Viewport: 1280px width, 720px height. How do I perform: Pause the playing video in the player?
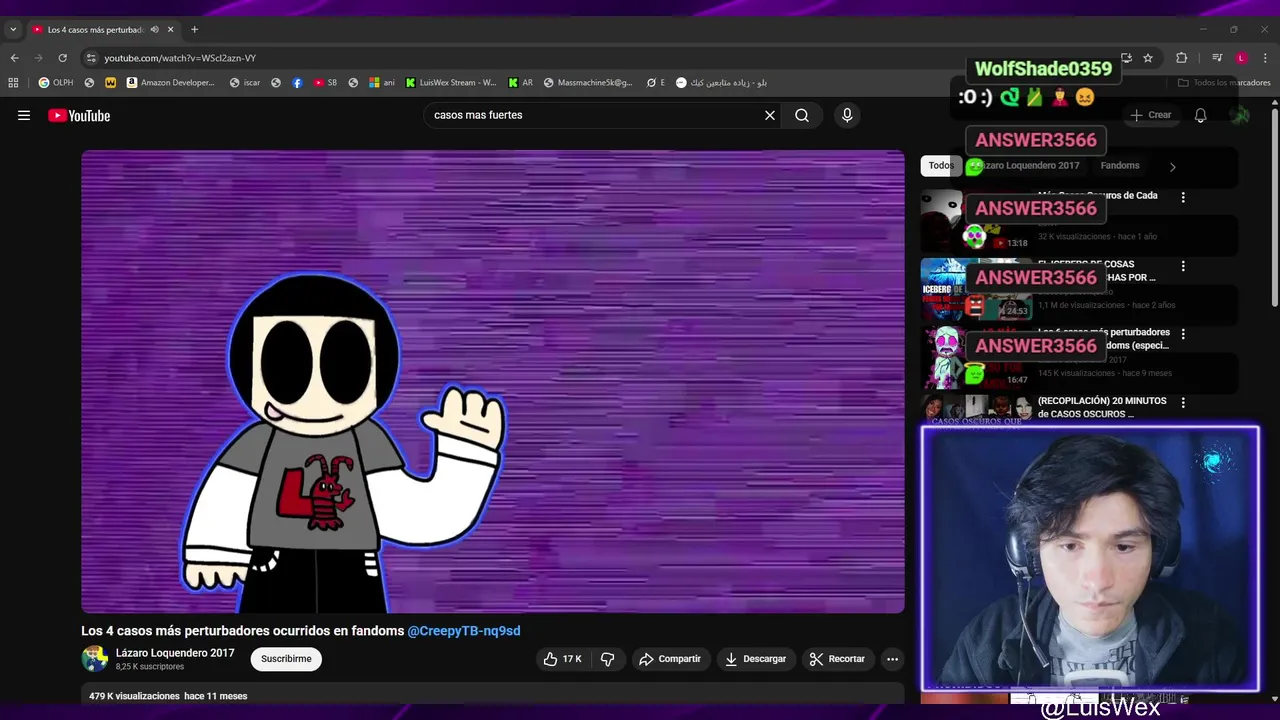click(493, 381)
